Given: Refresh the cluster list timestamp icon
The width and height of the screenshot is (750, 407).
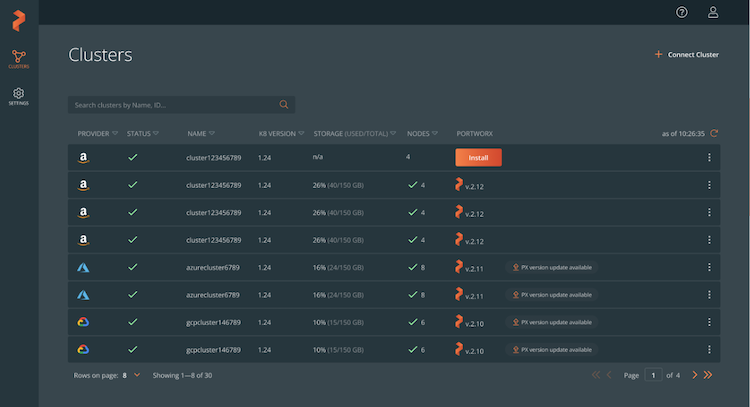Looking at the screenshot, I should (714, 133).
